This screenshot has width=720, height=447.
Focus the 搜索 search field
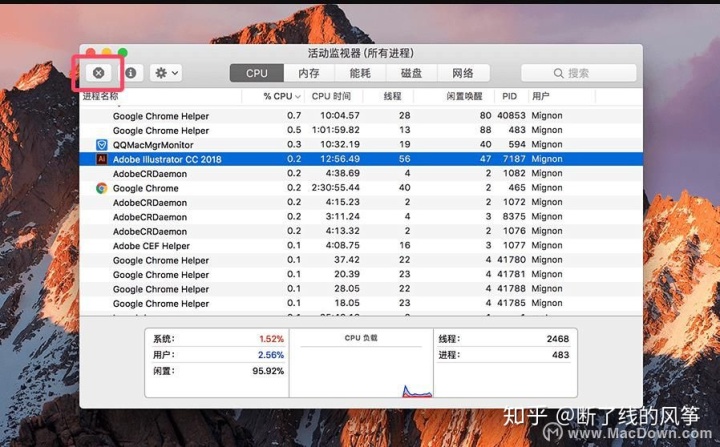click(x=579, y=73)
